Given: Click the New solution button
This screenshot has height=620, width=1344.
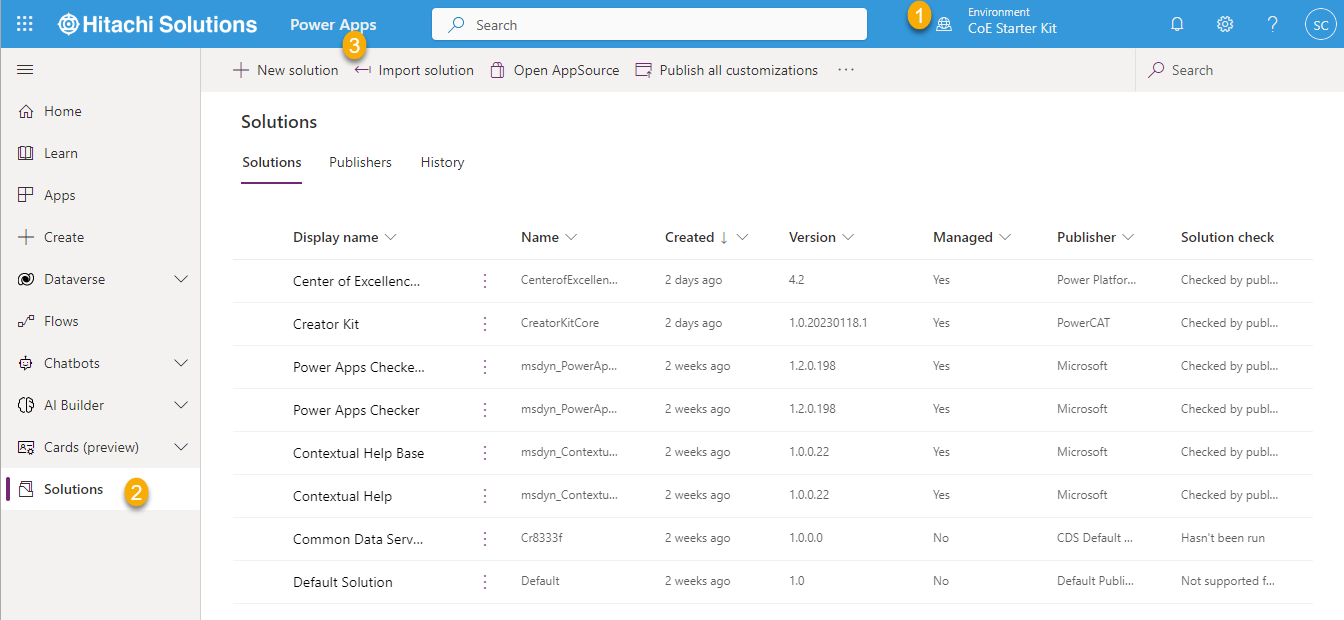Looking at the screenshot, I should (286, 70).
